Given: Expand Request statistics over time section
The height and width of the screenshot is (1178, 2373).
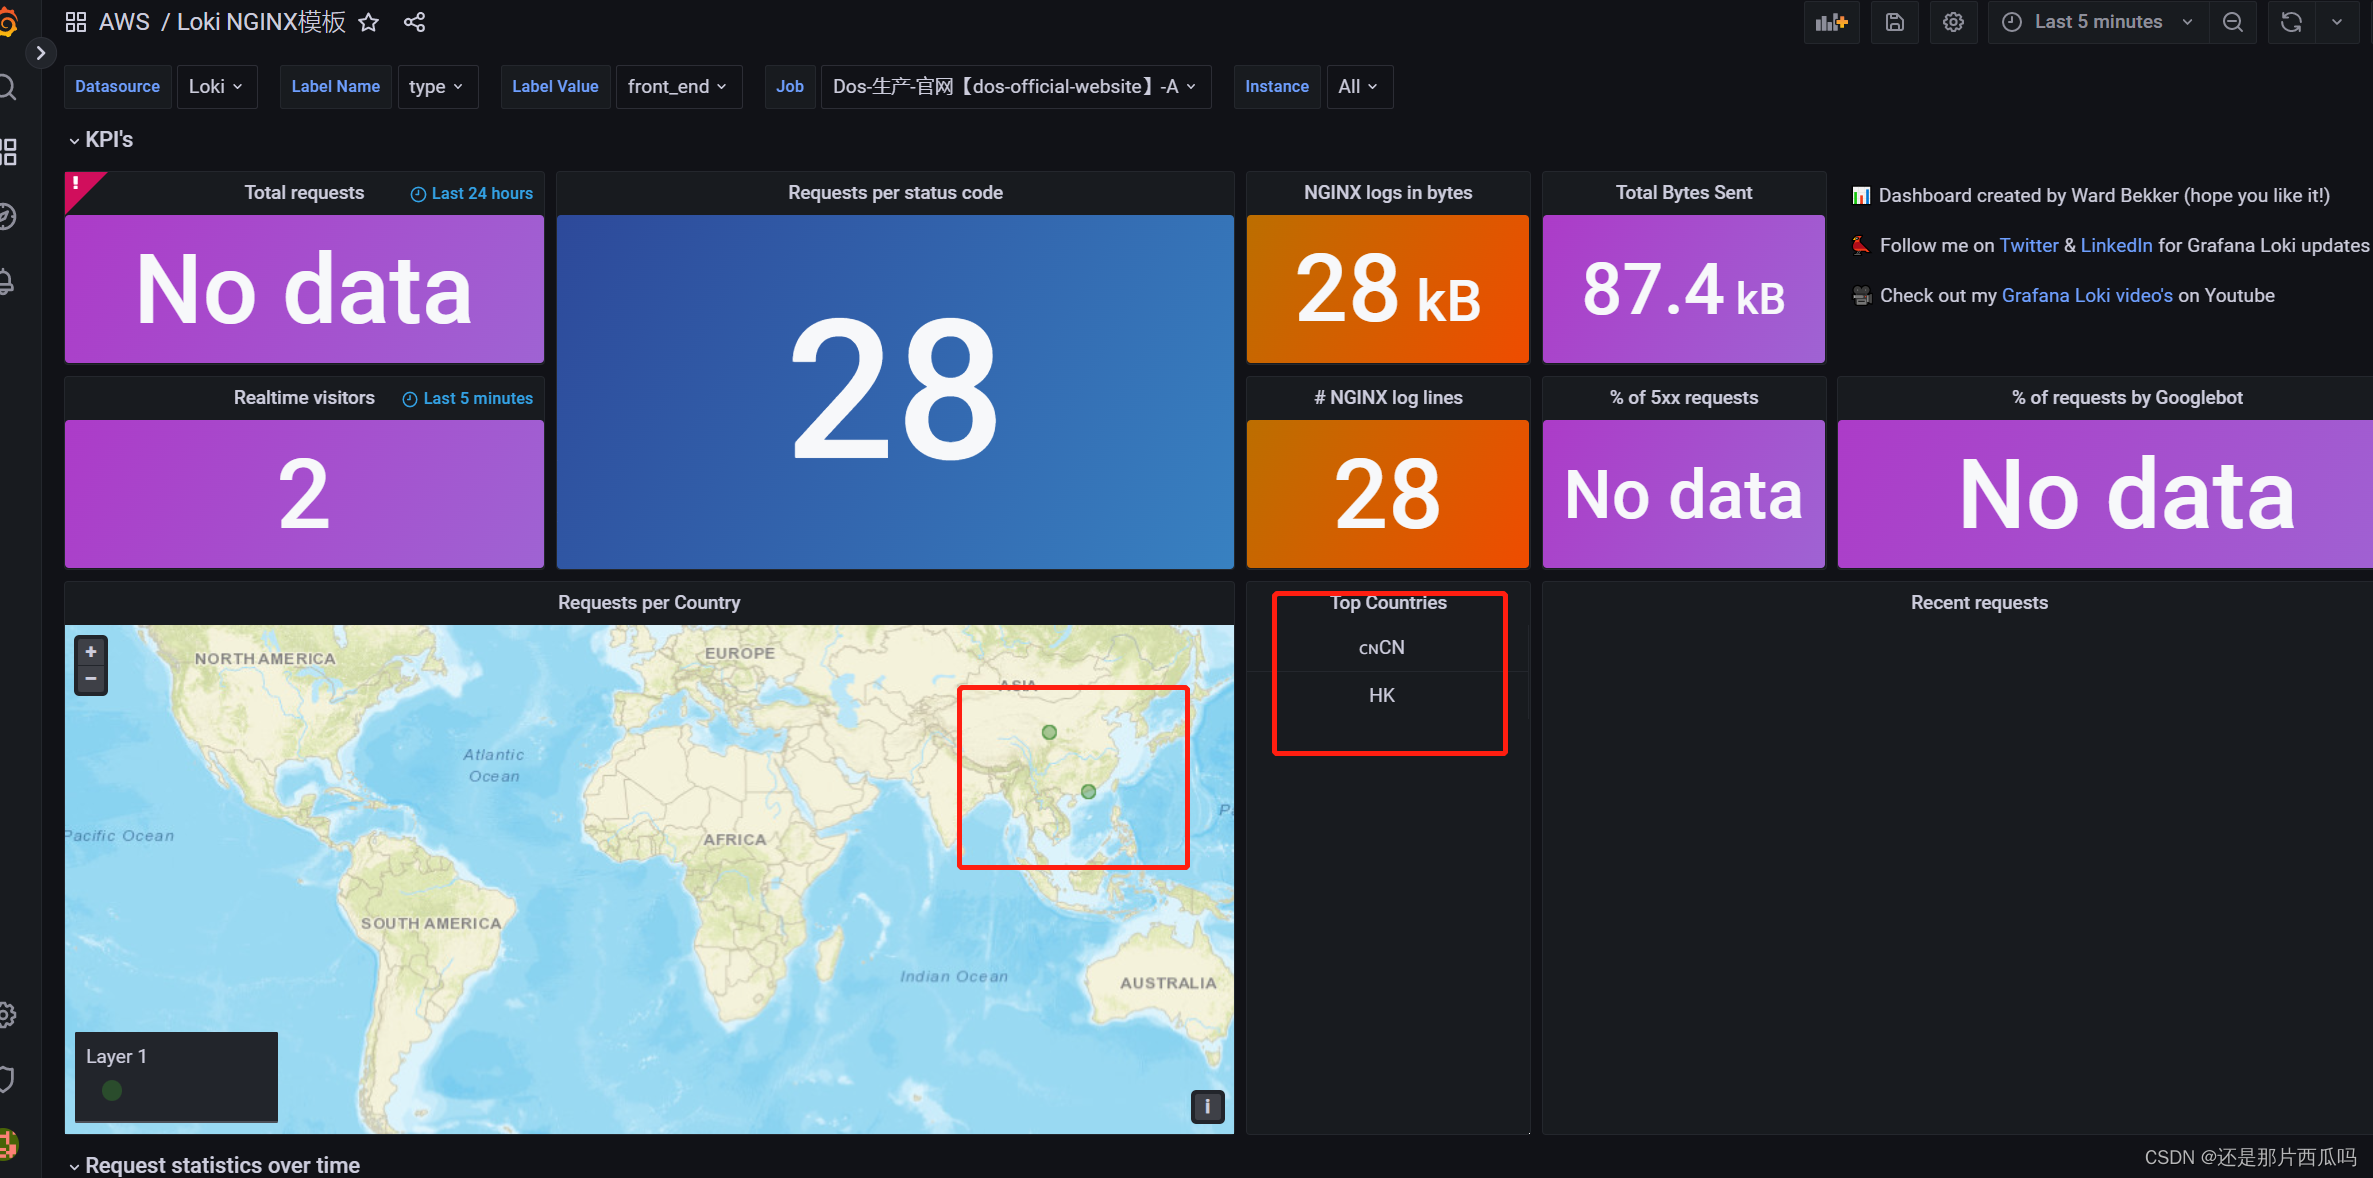Looking at the screenshot, I should point(76,1164).
